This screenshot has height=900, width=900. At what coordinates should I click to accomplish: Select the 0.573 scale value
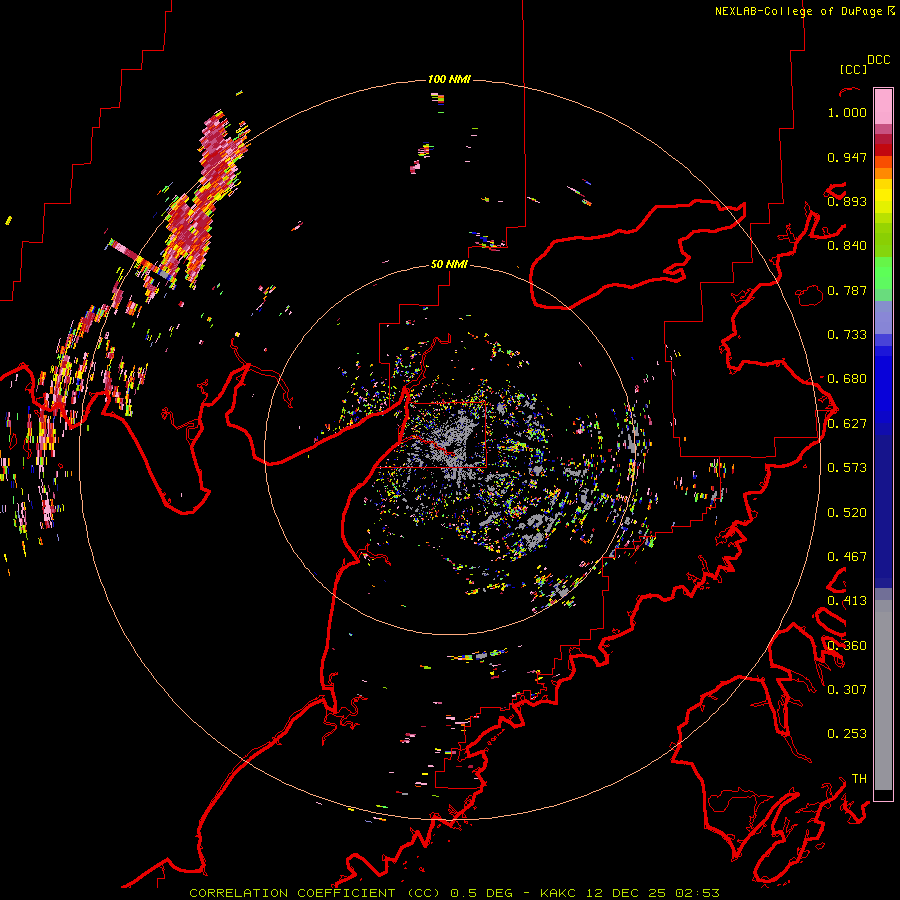[847, 468]
